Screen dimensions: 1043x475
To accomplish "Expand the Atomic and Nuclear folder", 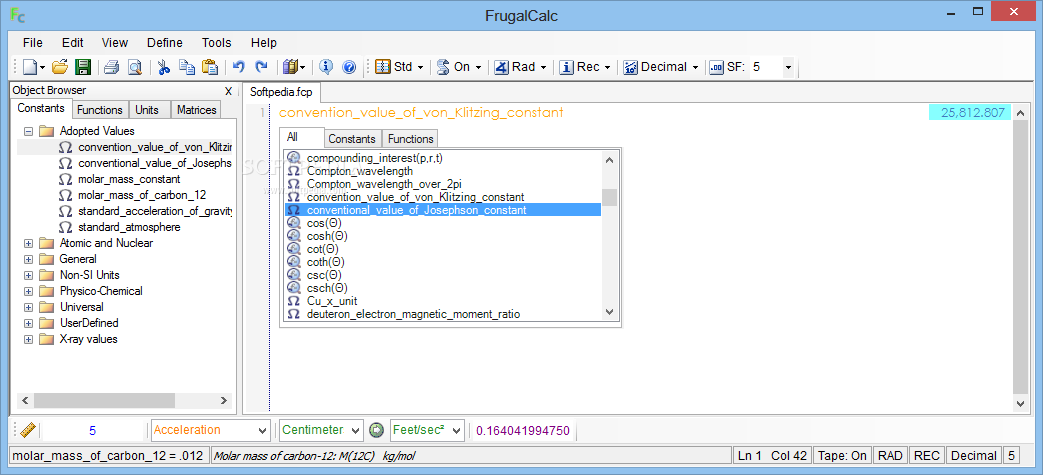I will (x=29, y=243).
